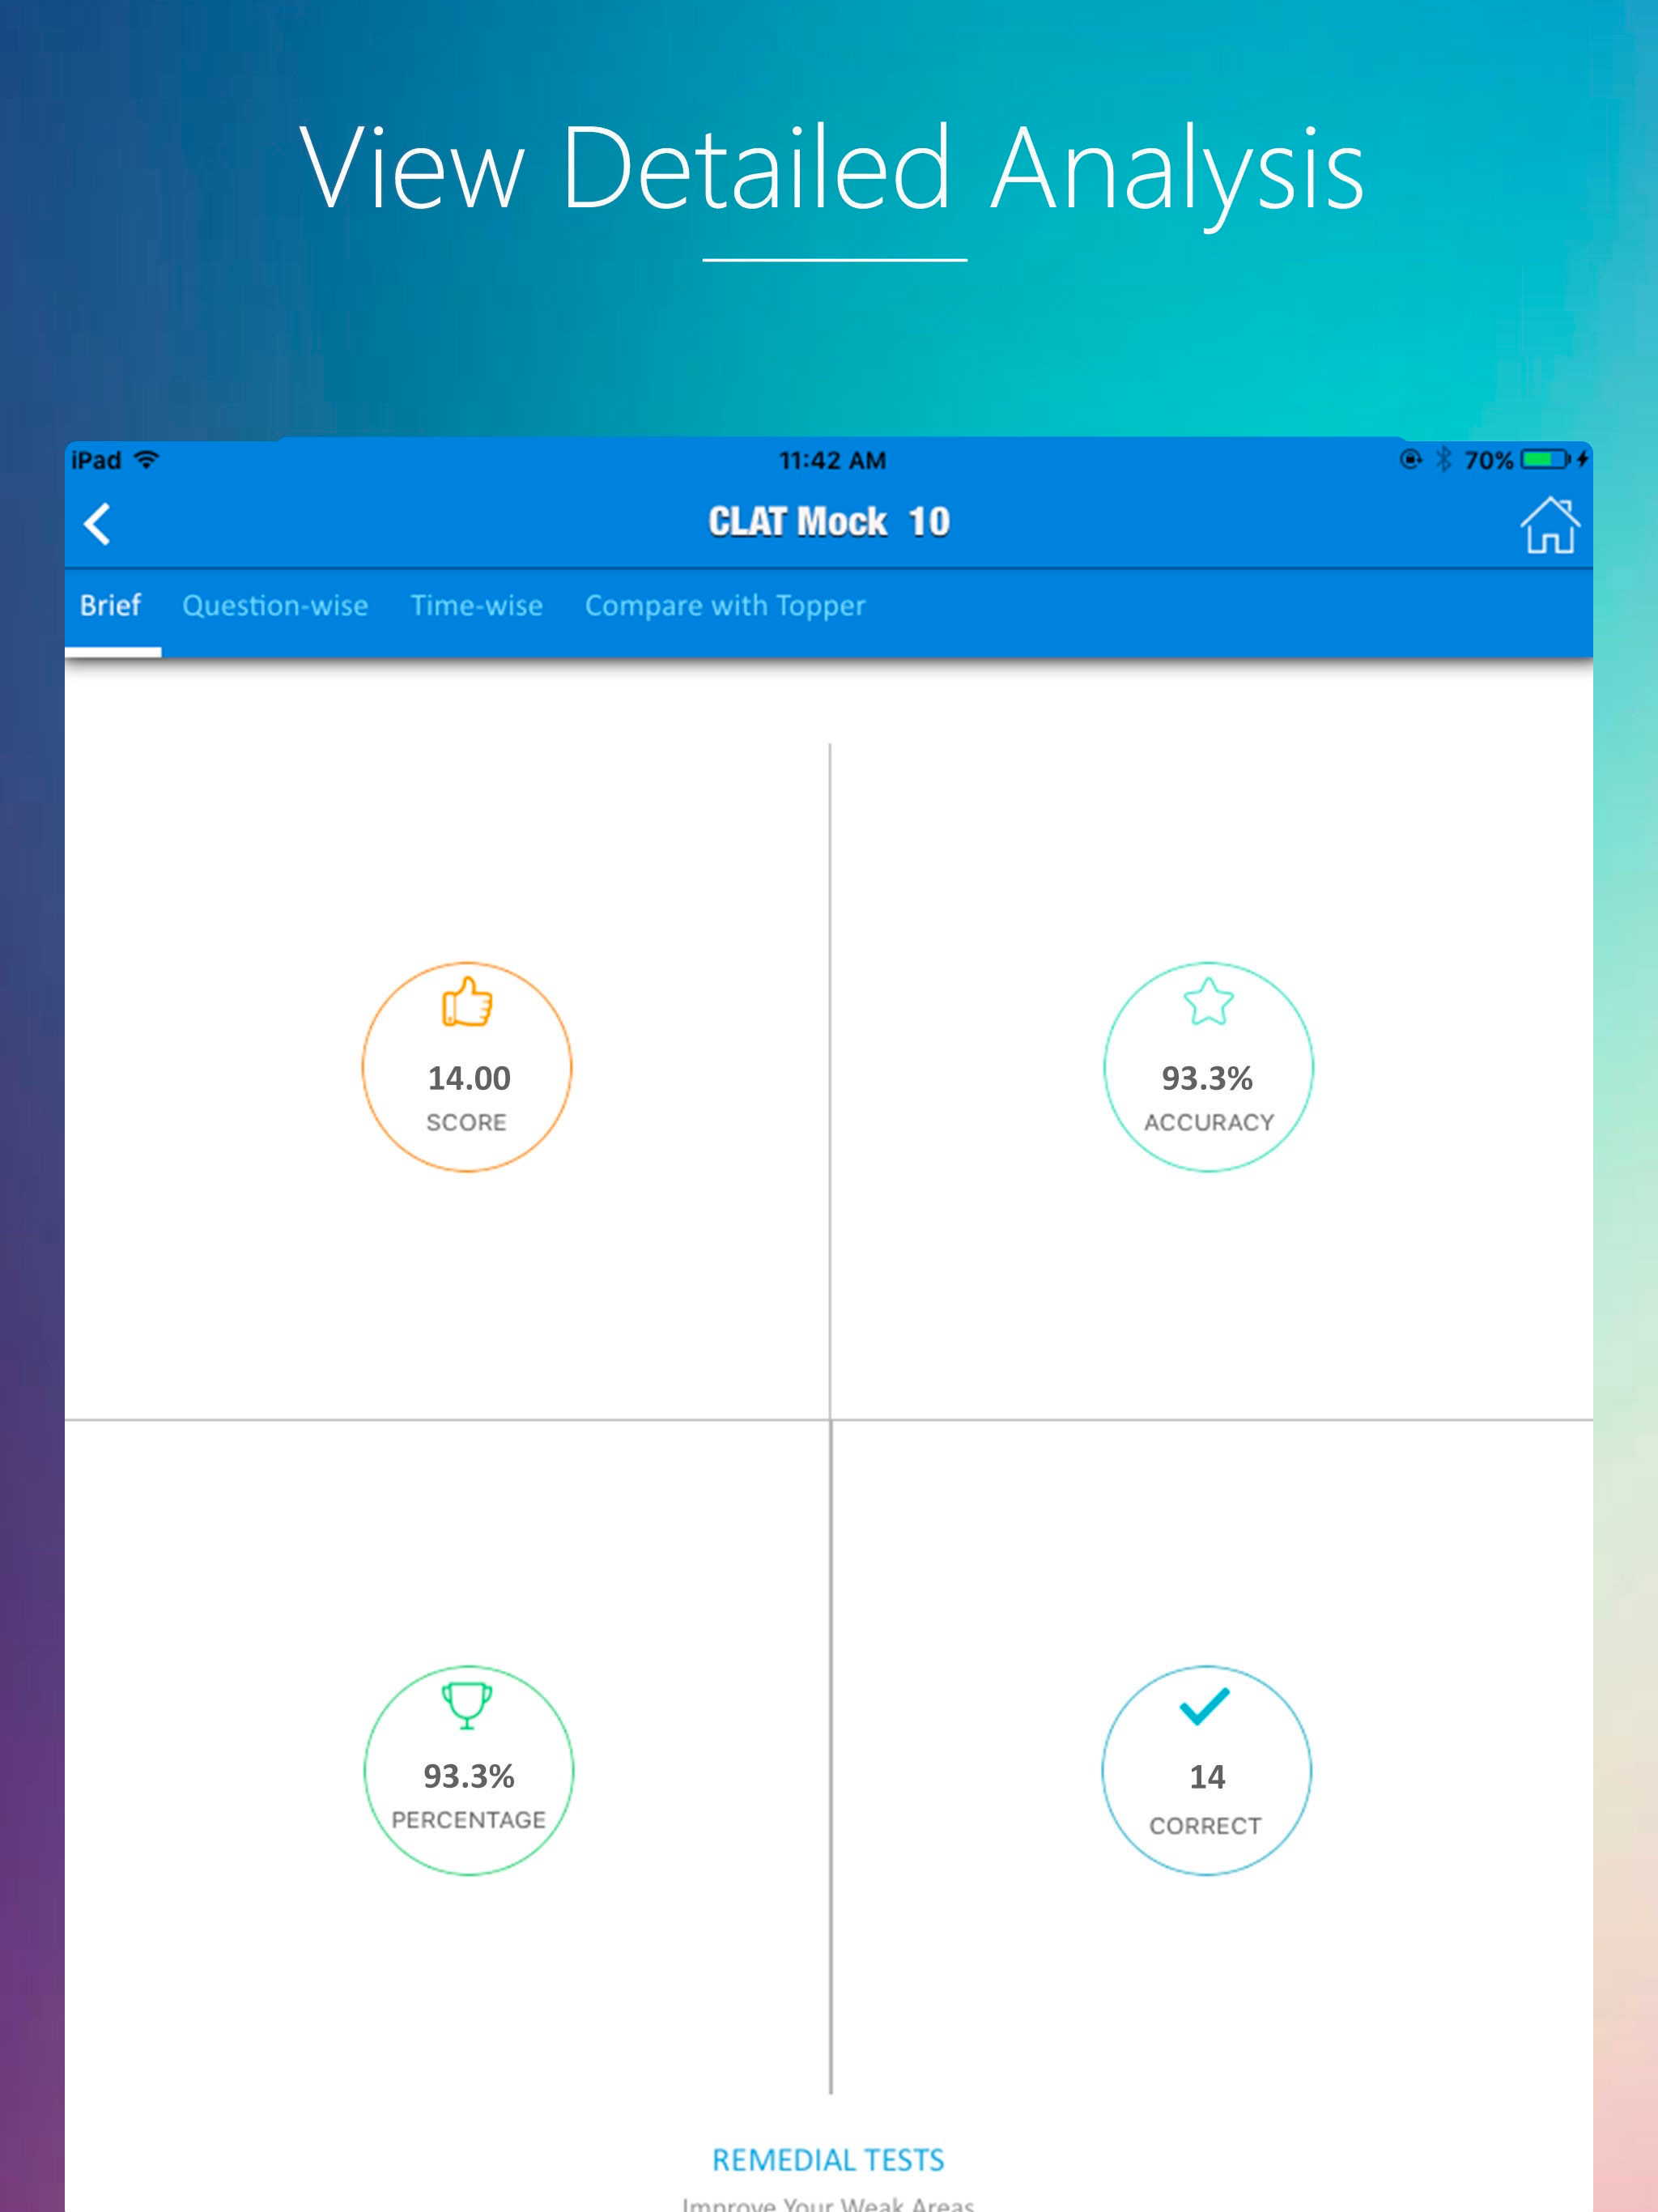The width and height of the screenshot is (1658, 2212).
Task: Go to home via the house icon
Action: [x=1549, y=525]
